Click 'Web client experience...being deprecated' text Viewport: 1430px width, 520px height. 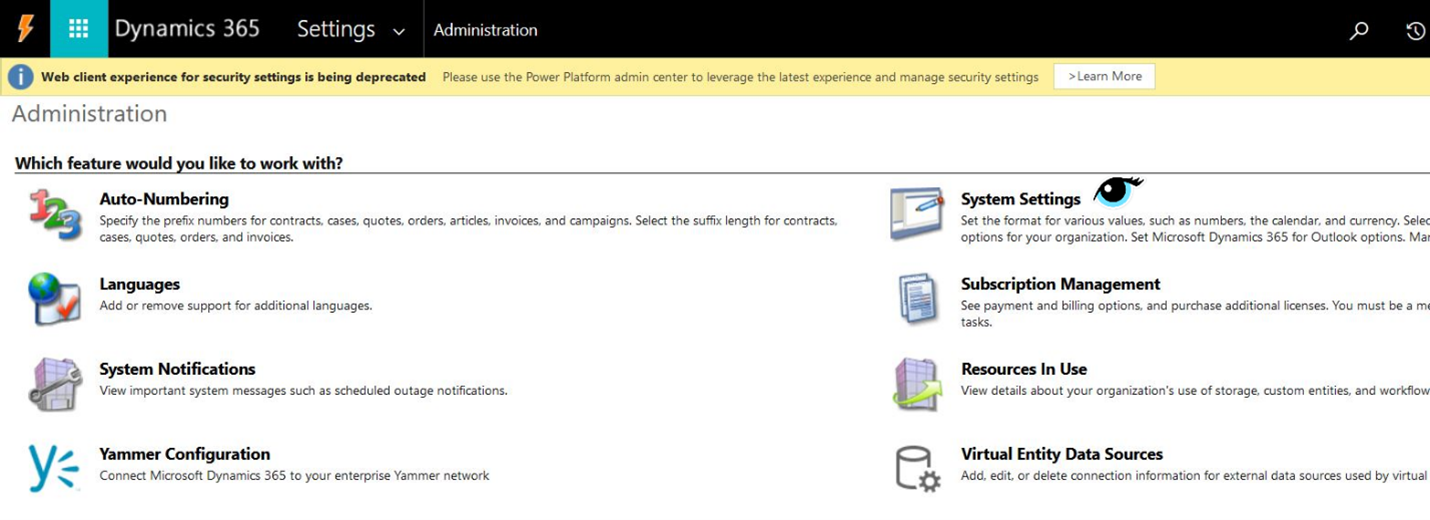(x=233, y=77)
